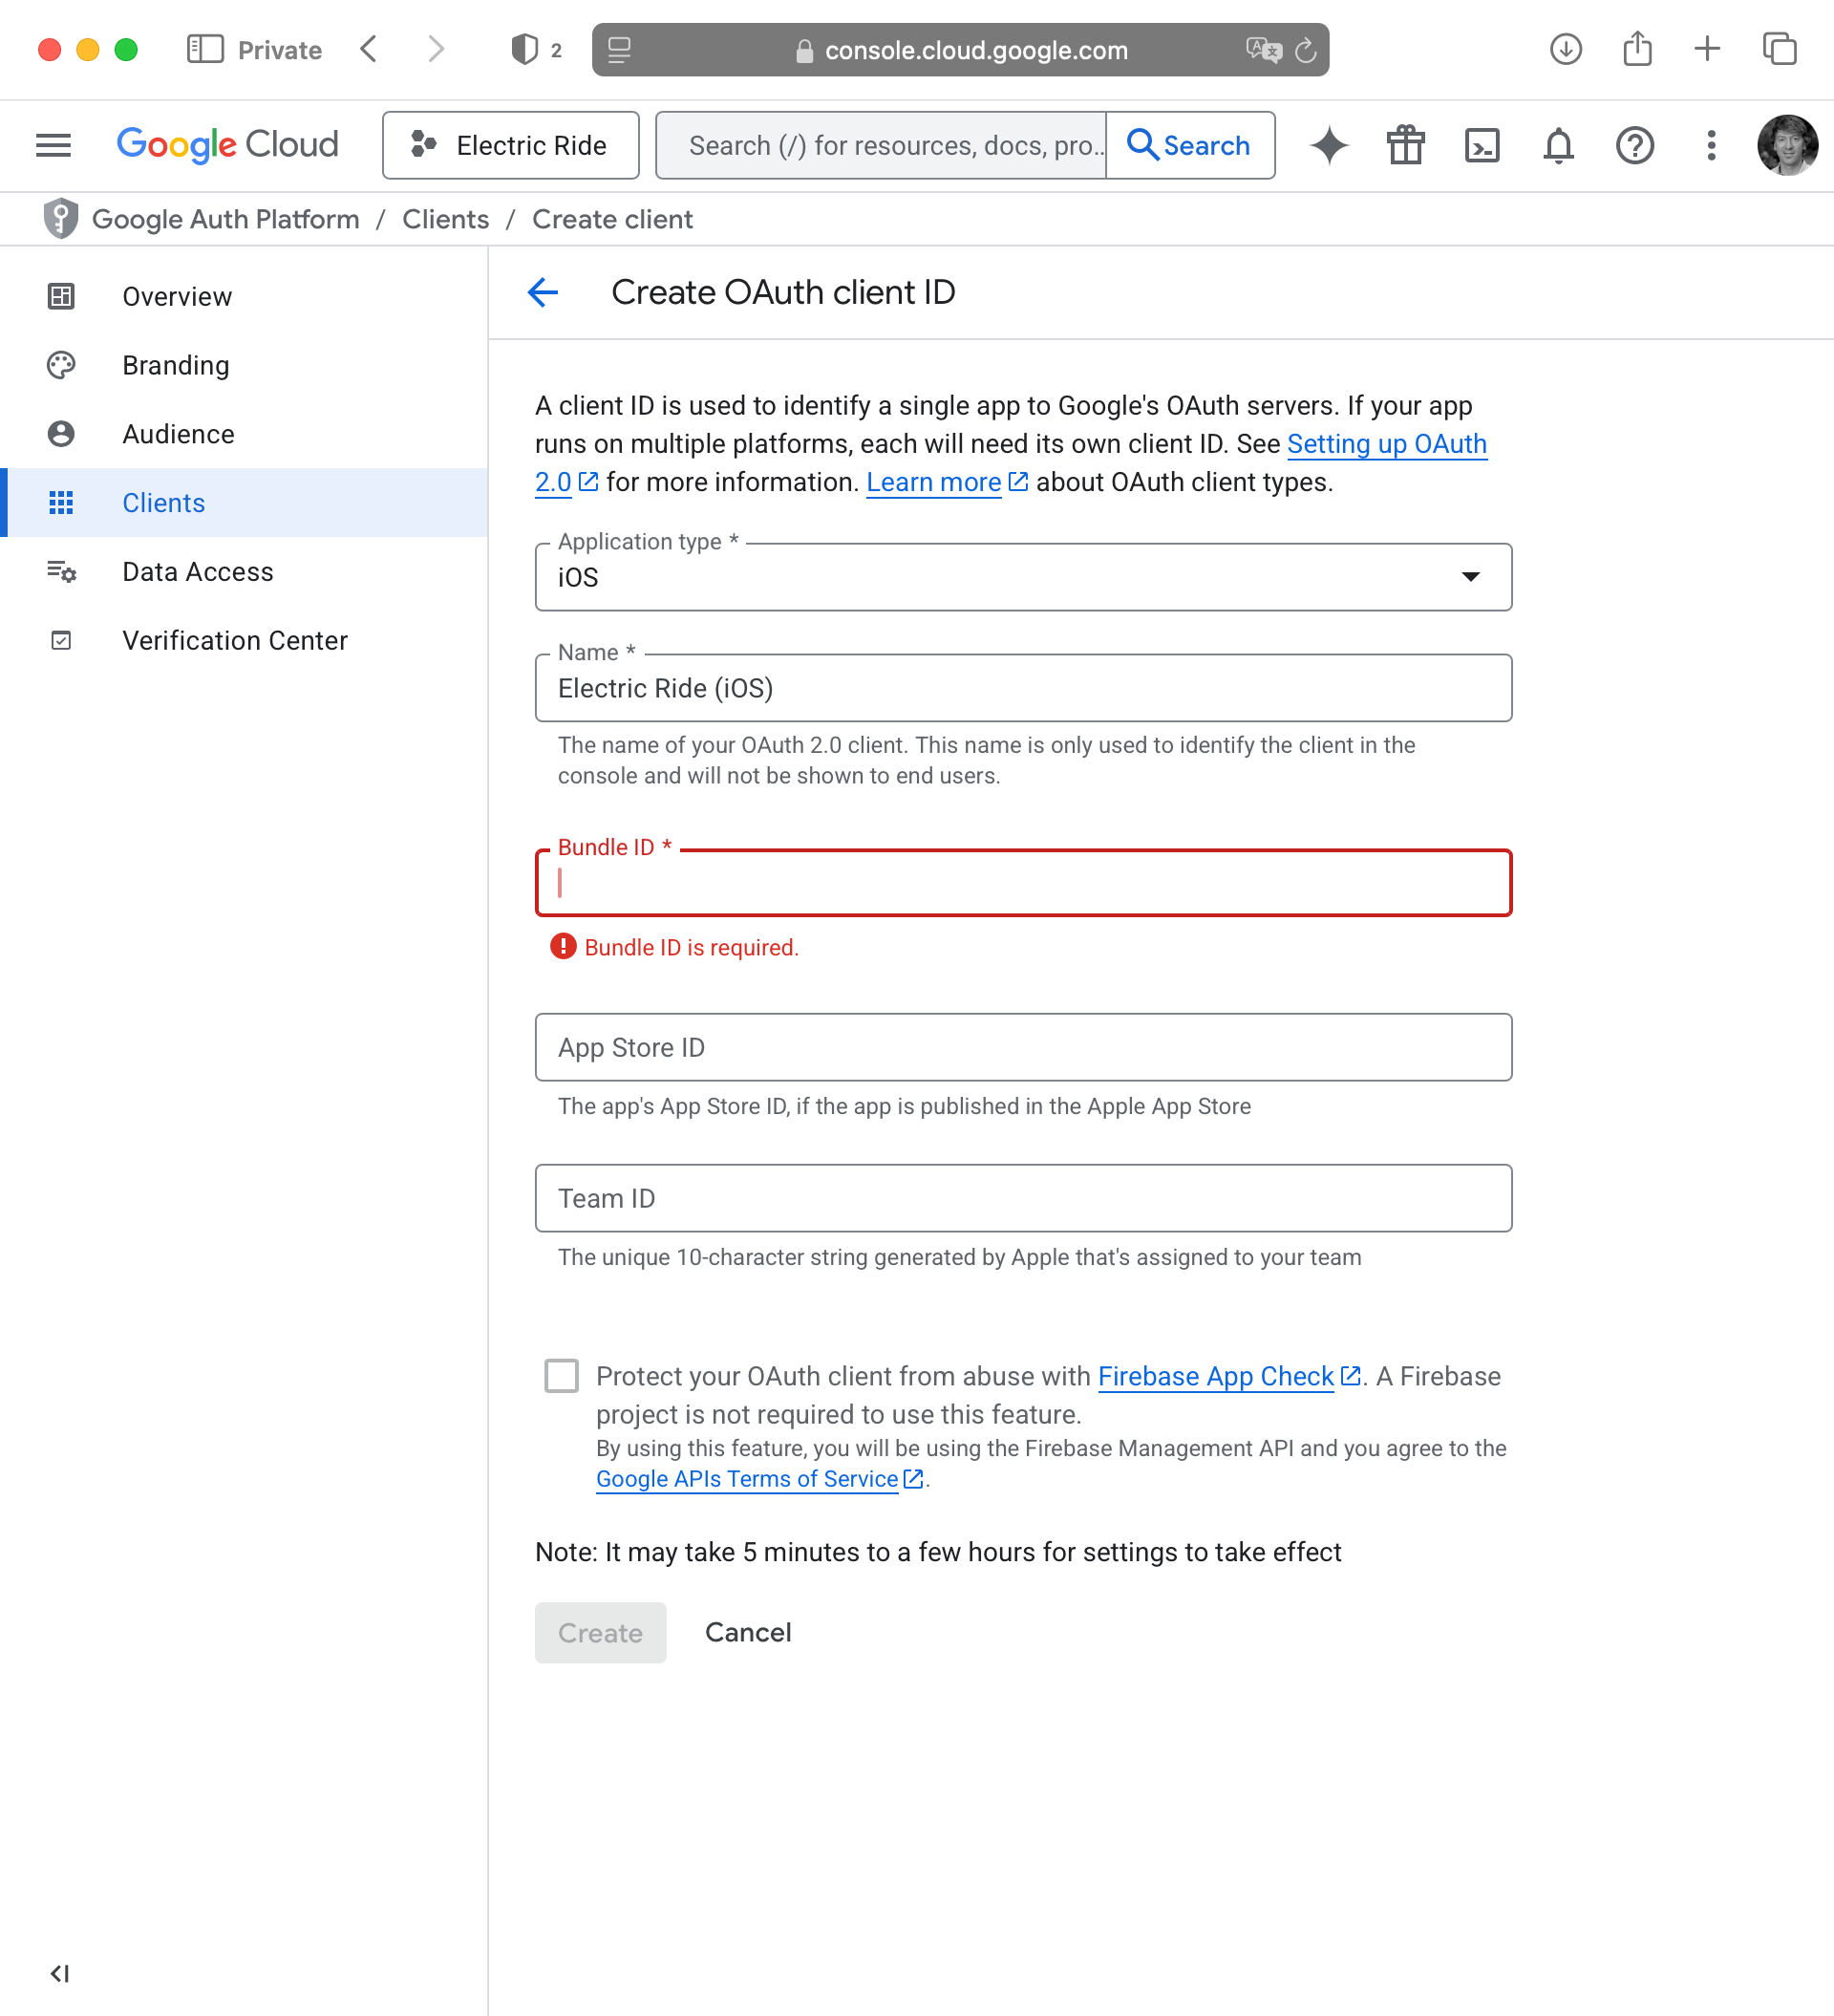Go back using the blue arrow
Viewport: 1834px width, 2016px height.
point(543,292)
